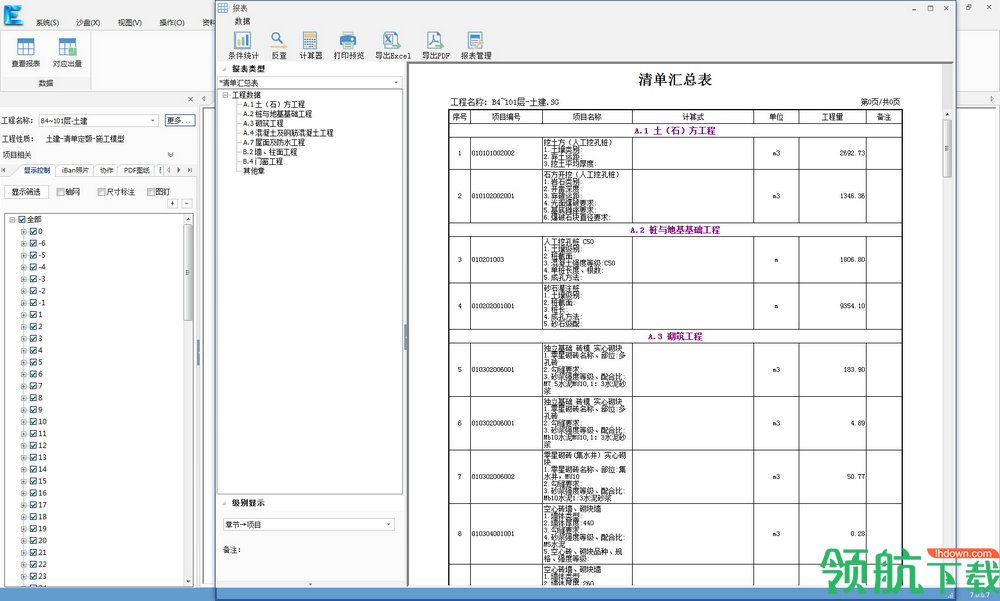Select A.1 土(石)方工程 tree item
Viewport: 1000px width, 601px height.
[x=274, y=104]
